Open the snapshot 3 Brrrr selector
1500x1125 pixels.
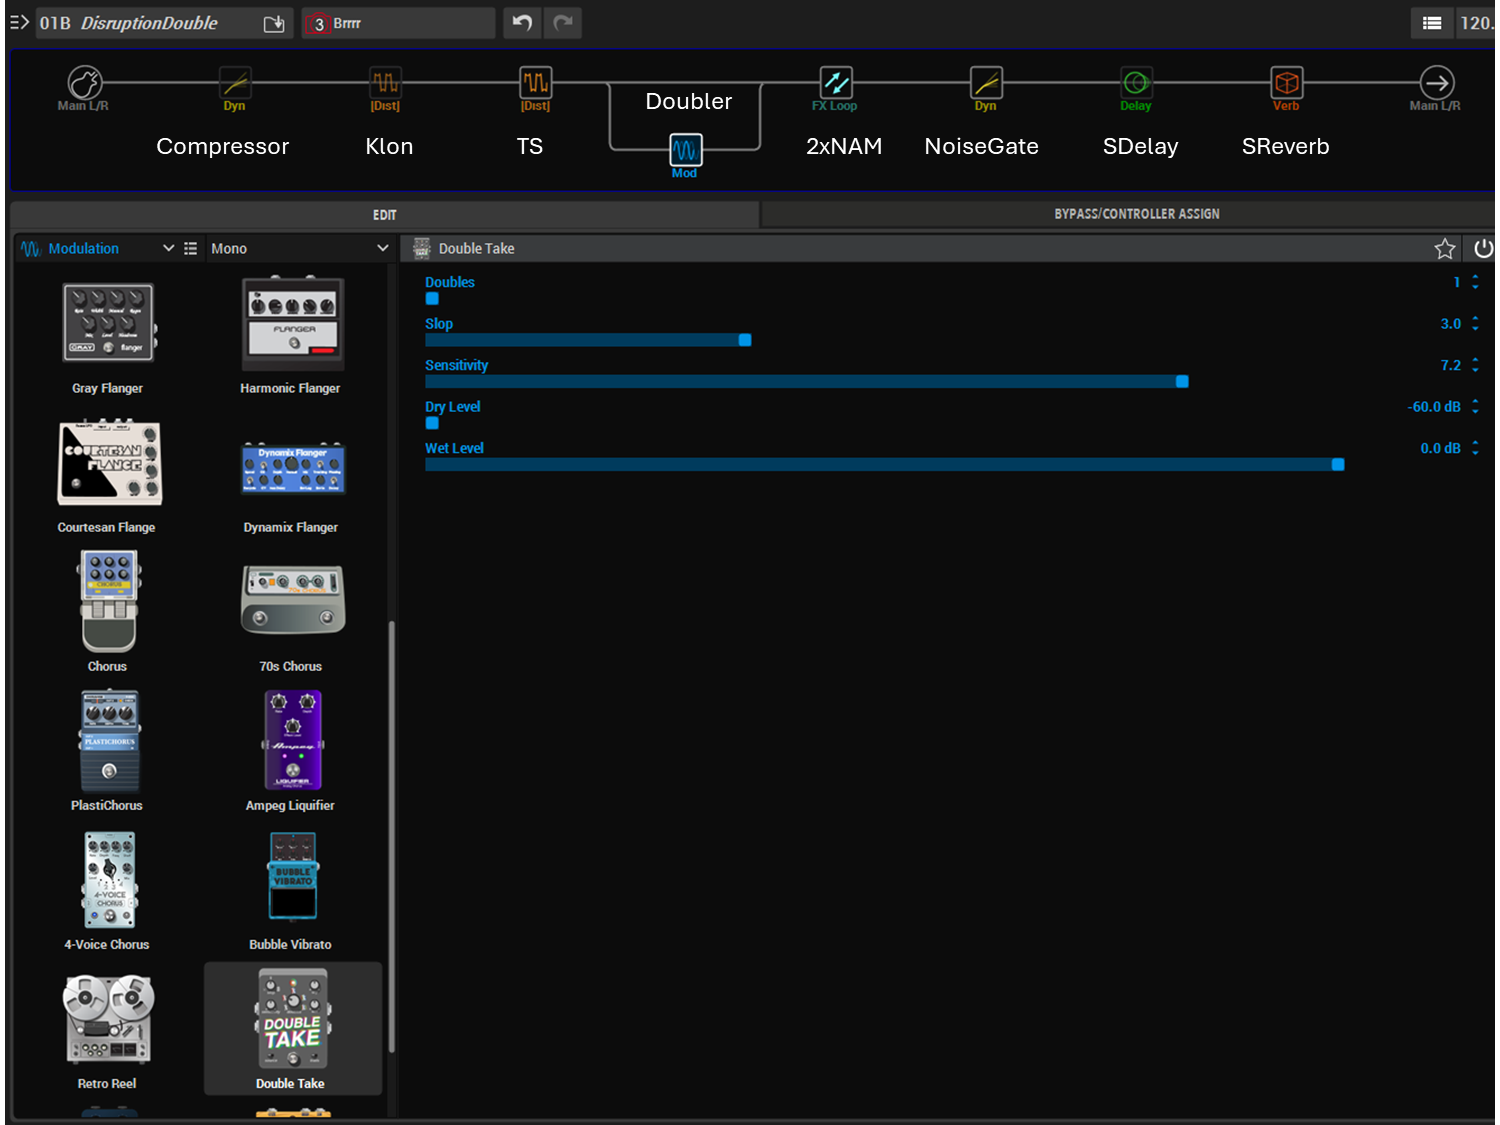tap(398, 23)
